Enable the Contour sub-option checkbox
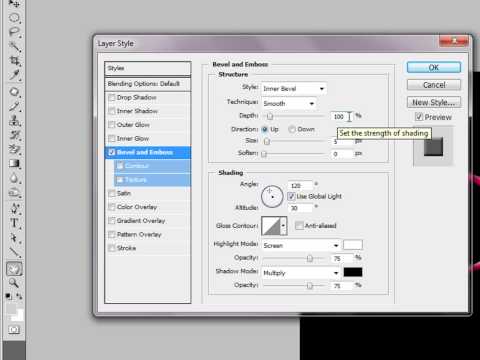 click(120, 166)
